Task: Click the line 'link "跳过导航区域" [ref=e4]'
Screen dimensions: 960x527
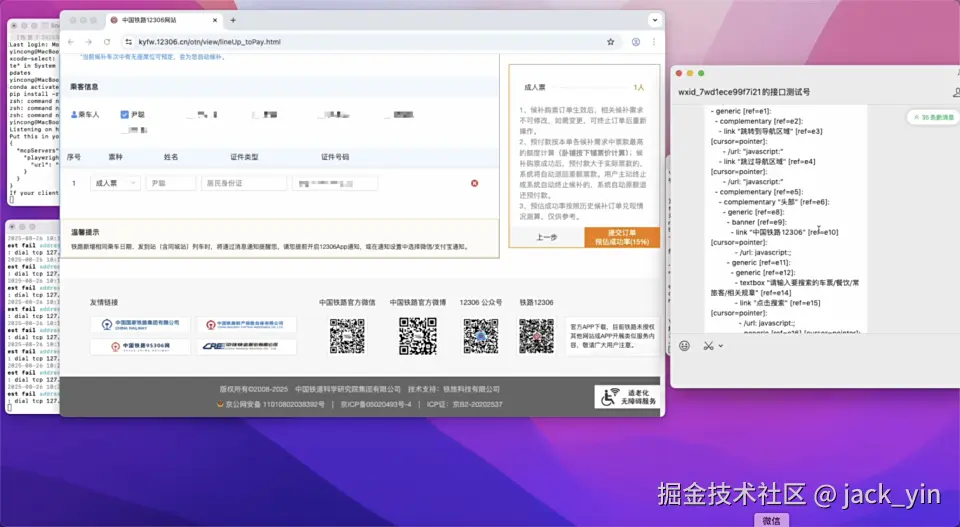Action: (x=769, y=162)
